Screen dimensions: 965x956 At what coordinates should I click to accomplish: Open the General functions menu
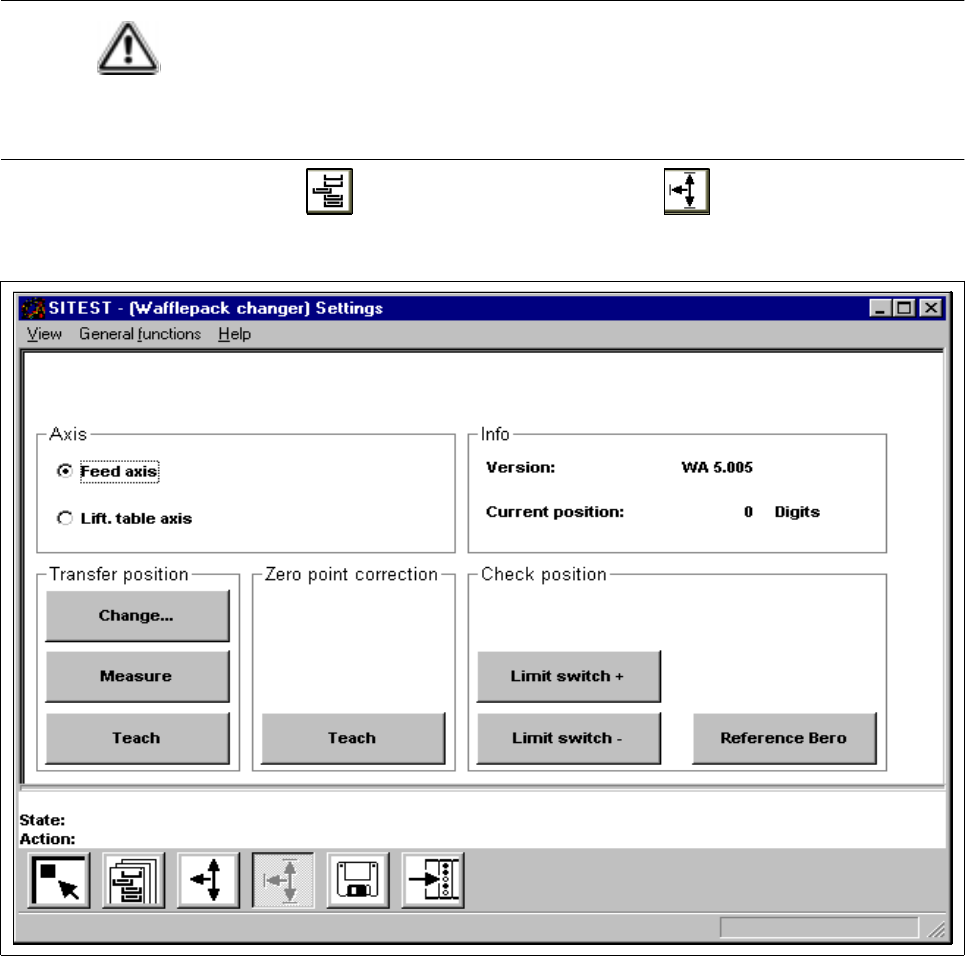point(140,334)
